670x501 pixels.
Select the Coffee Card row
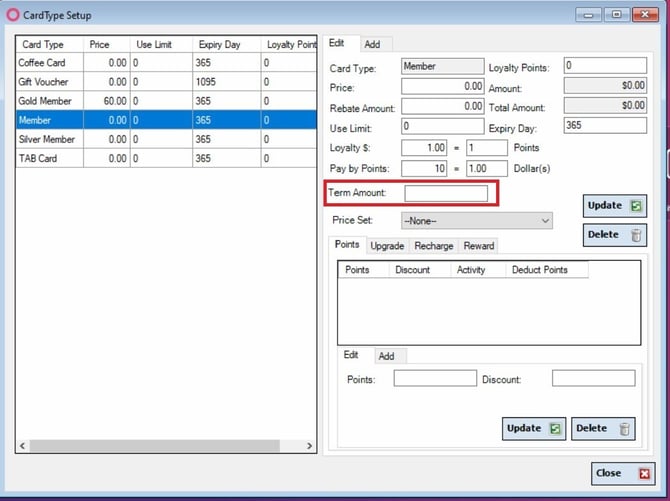[x=166, y=63]
